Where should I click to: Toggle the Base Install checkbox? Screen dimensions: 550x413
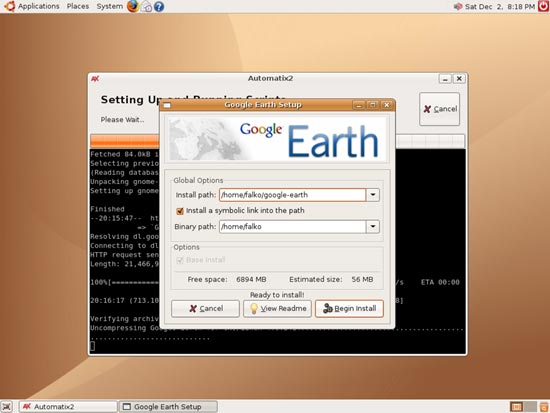[x=180, y=260]
